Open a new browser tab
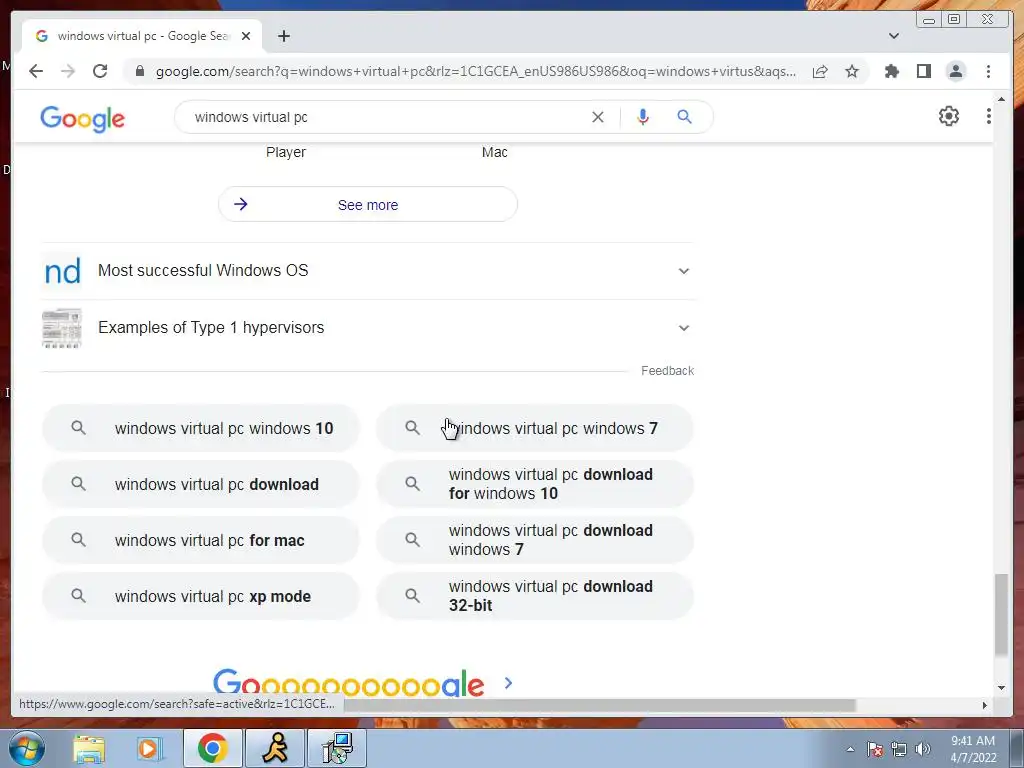Viewport: 1024px width, 768px height. point(283,36)
